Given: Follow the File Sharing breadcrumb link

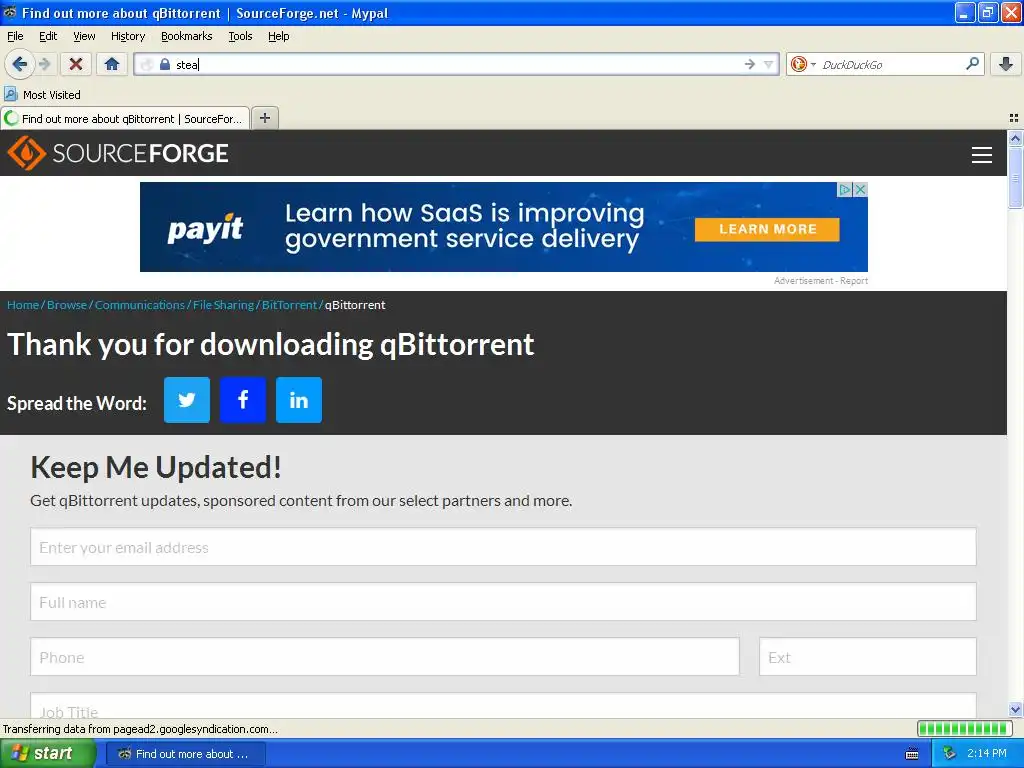Looking at the screenshot, I should pyautogui.click(x=223, y=305).
